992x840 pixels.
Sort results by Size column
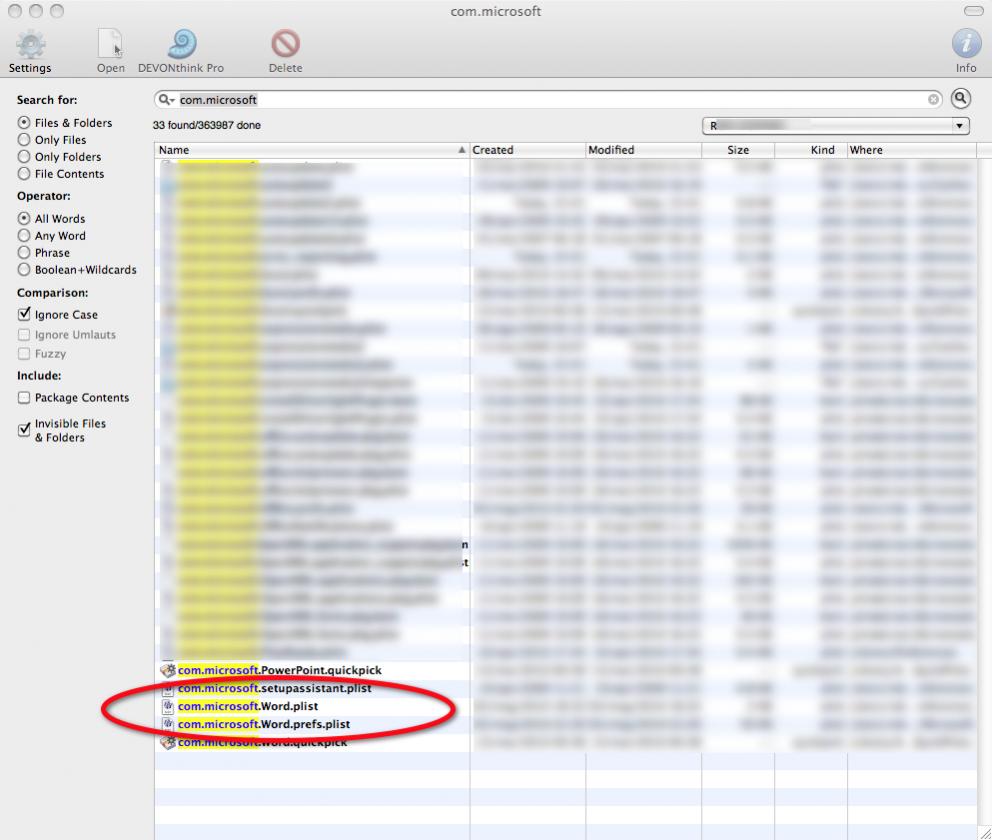click(738, 150)
